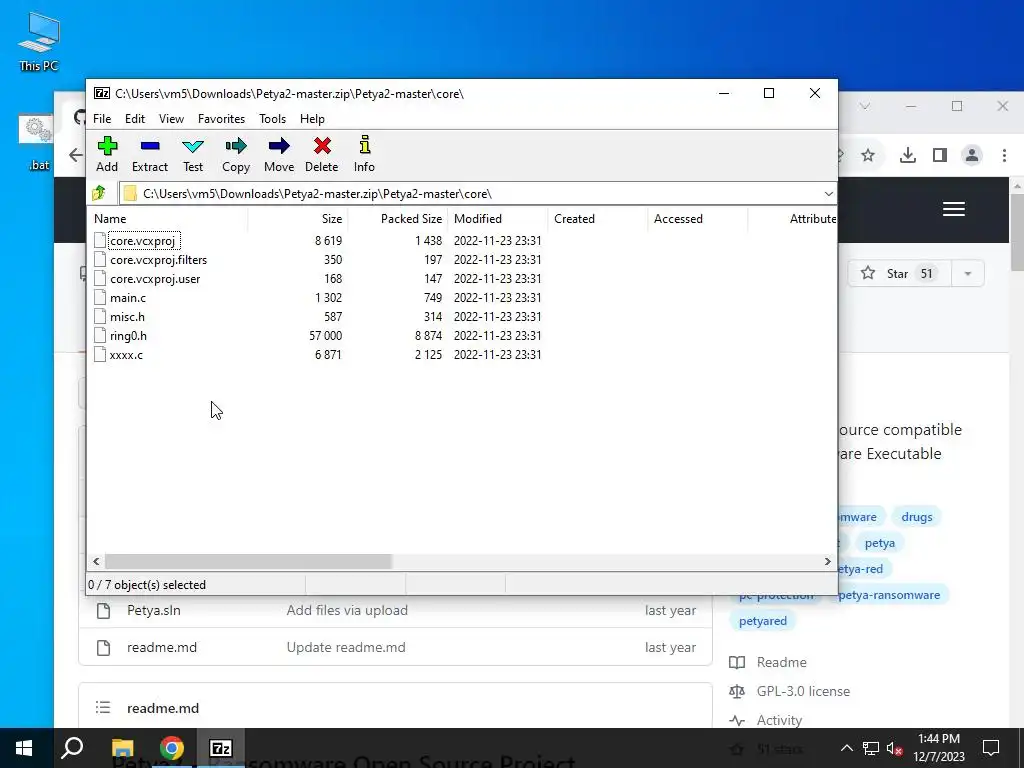Viewport: 1024px width, 768px height.
Task: Sort by the Size column header
Action: pos(298,219)
